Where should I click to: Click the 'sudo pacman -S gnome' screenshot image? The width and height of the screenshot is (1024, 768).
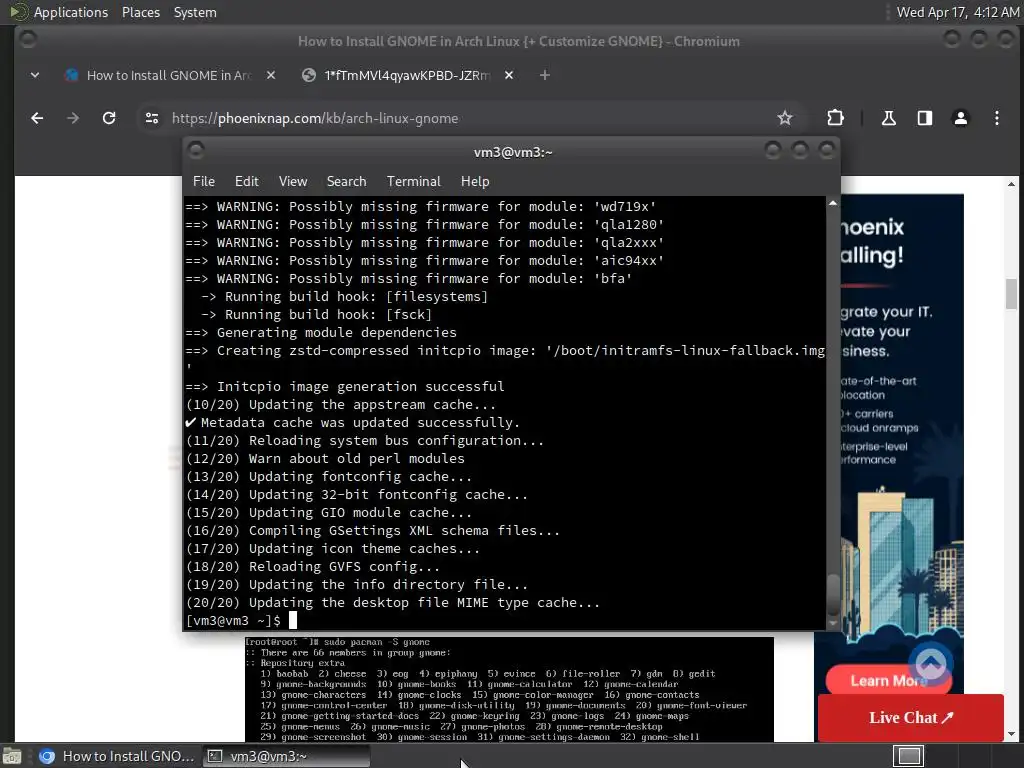(x=509, y=690)
